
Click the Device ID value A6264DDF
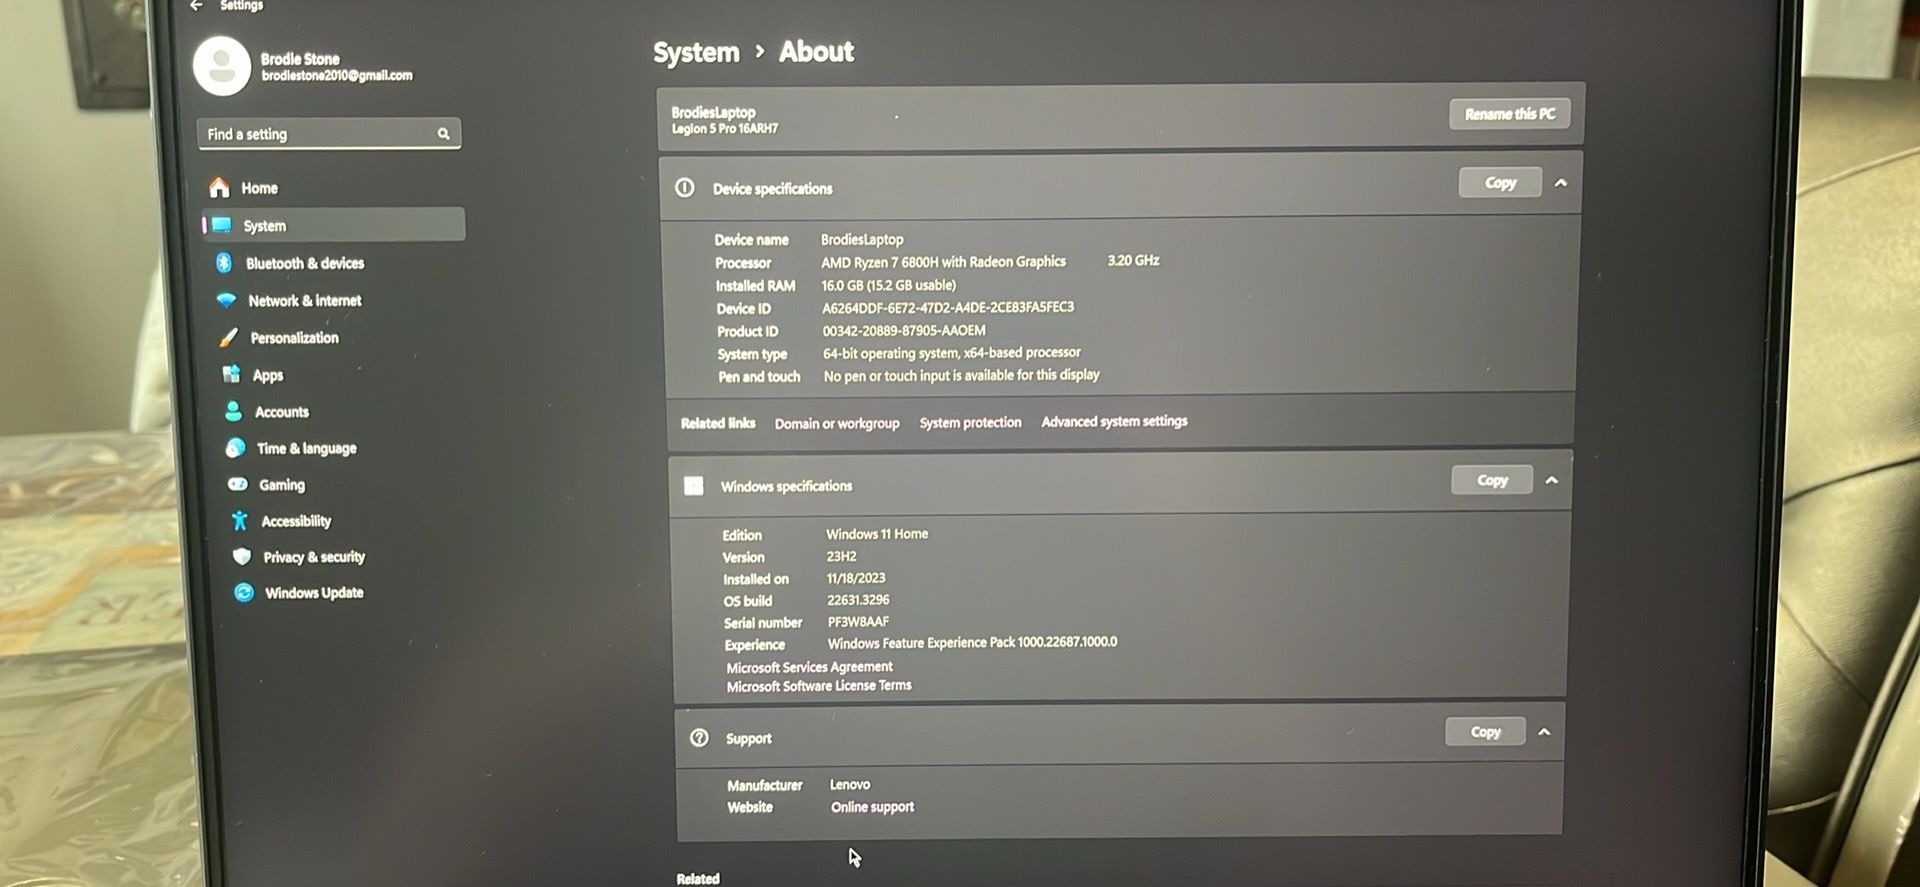point(948,307)
